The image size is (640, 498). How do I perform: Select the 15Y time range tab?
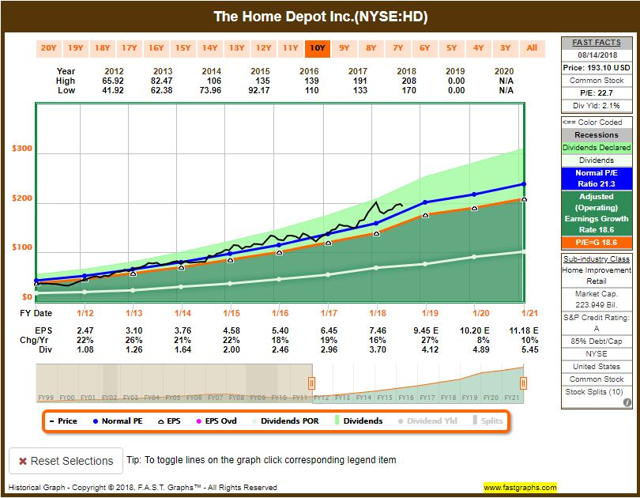tap(183, 48)
